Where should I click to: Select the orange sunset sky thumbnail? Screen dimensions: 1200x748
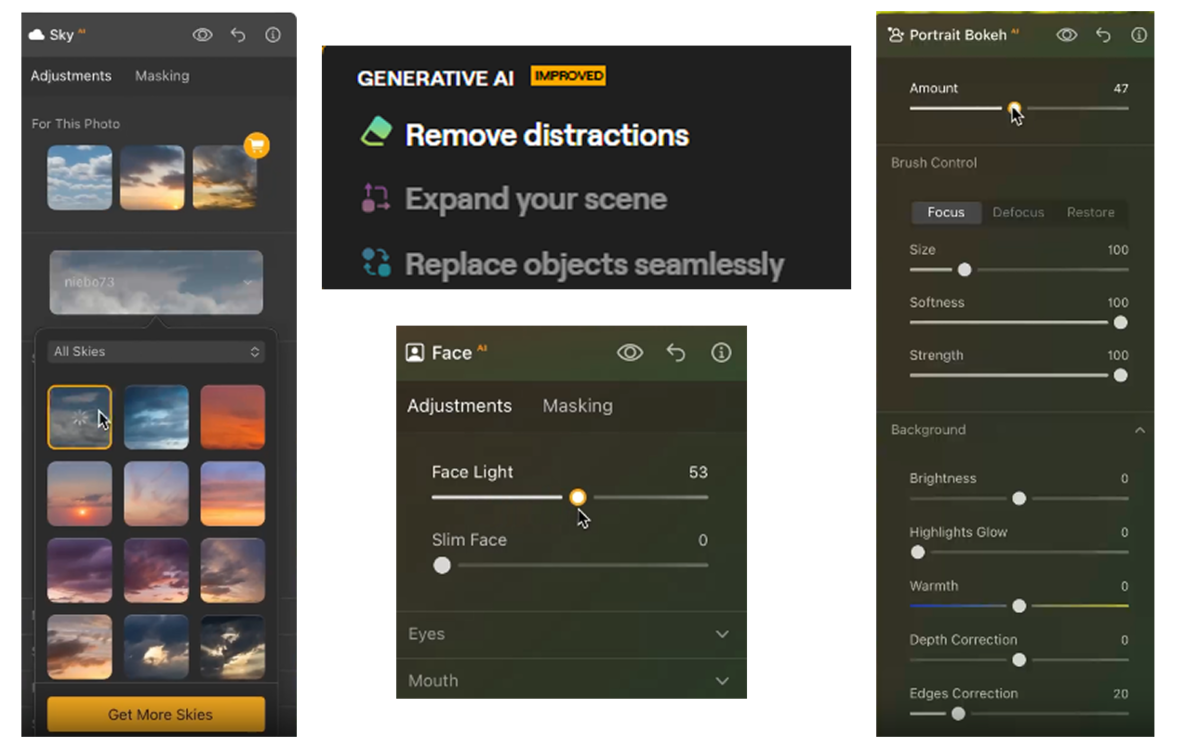point(233,417)
